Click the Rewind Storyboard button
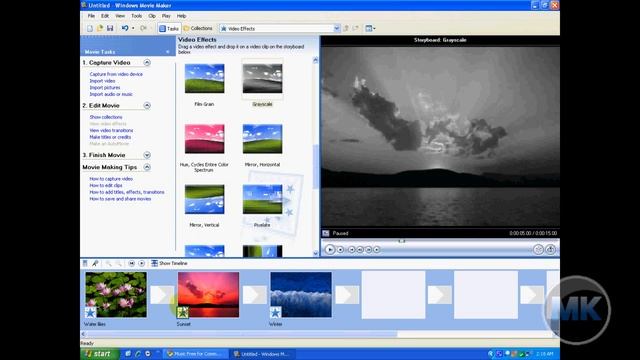640x360 pixels. coord(131,263)
